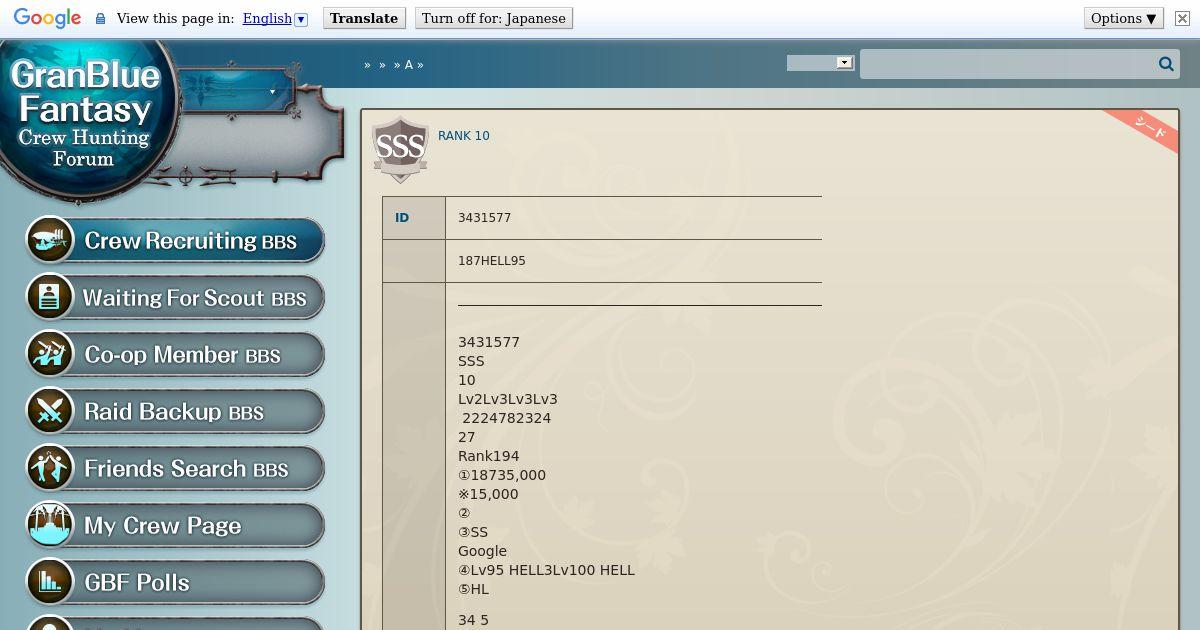
Task: Open the Options dropdown in translate bar
Action: click(1124, 18)
